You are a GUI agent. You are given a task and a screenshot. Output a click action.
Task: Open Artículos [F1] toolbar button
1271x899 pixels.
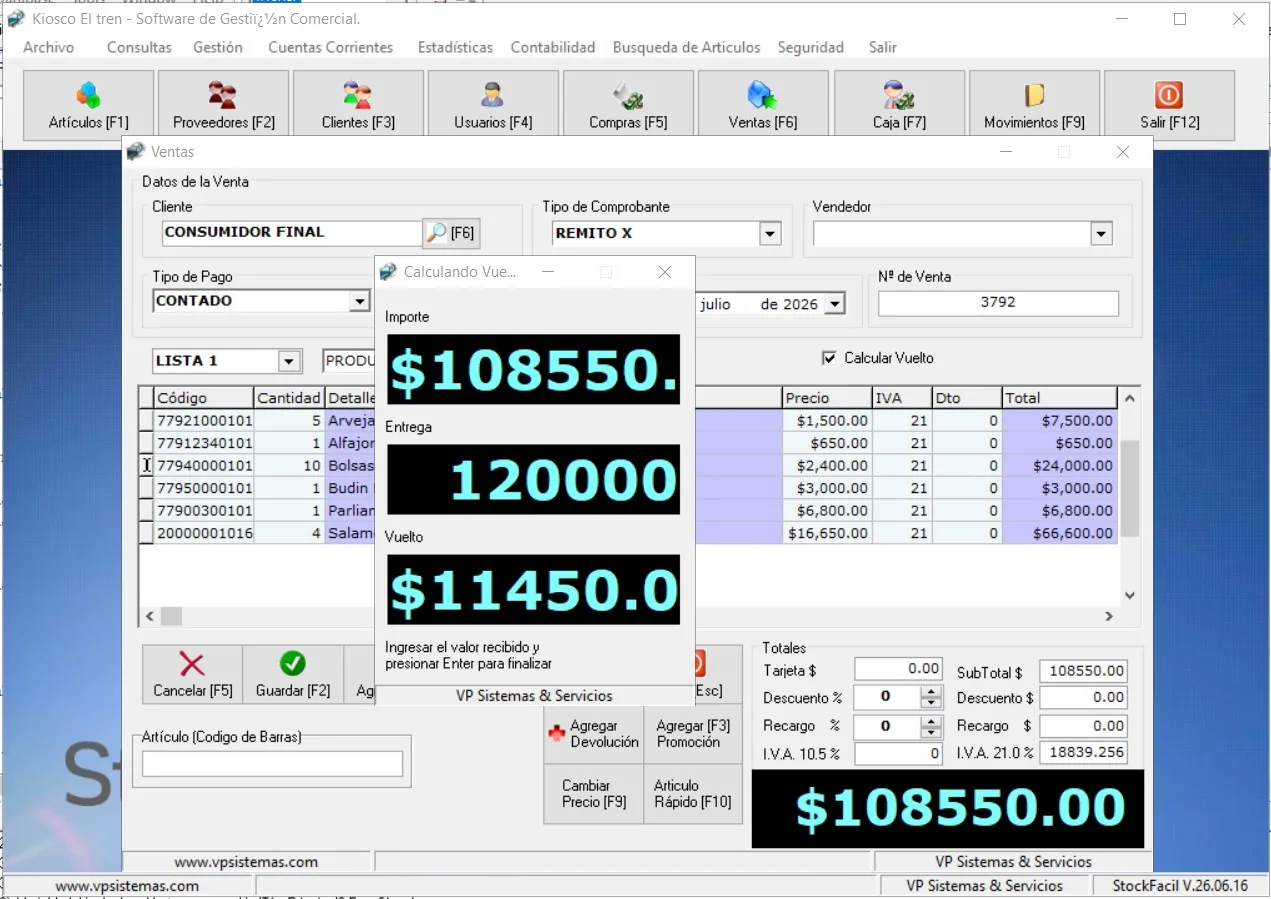click(88, 105)
